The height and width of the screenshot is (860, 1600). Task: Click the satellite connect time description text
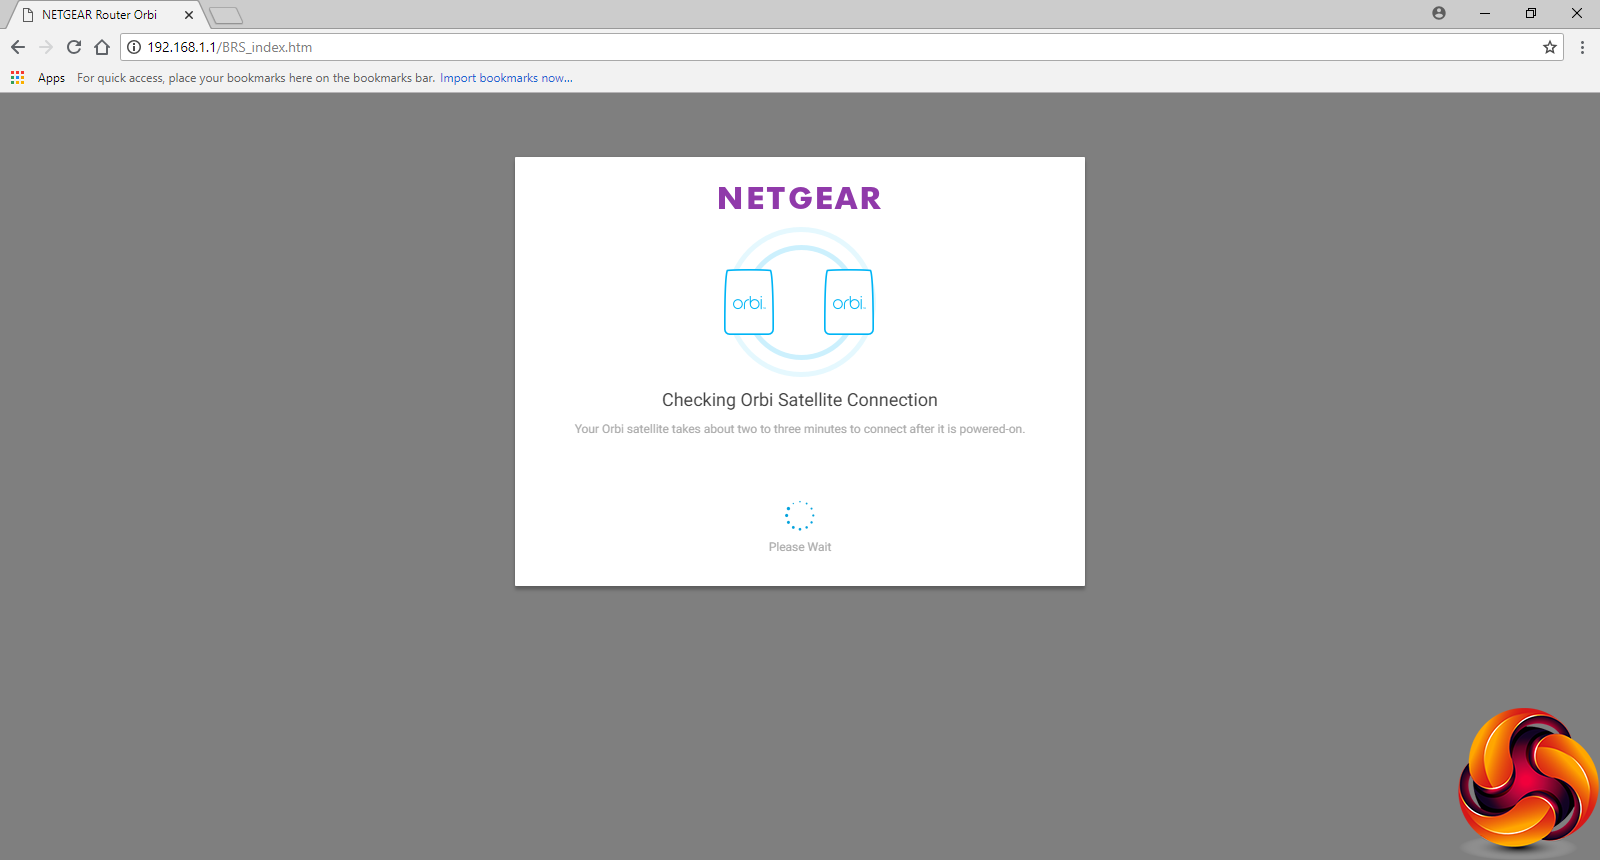[800, 429]
